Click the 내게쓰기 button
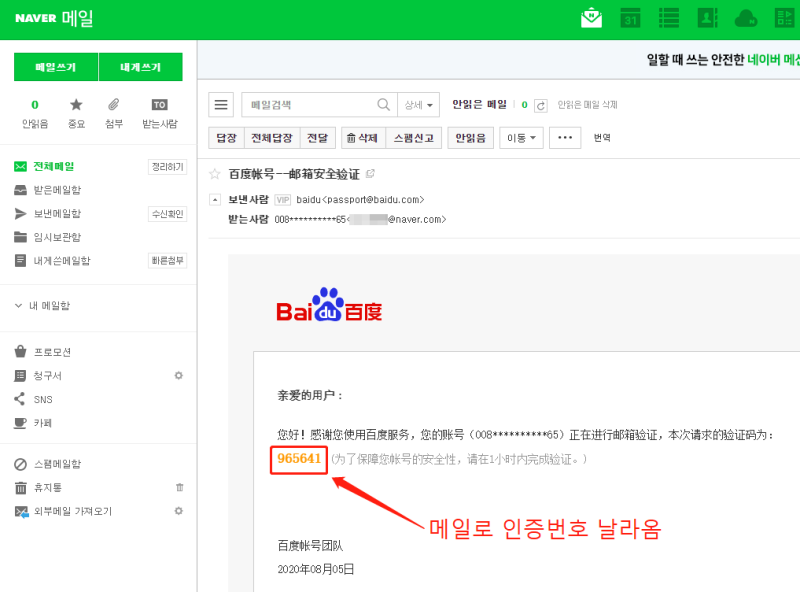This screenshot has width=800, height=592. click(x=140, y=67)
